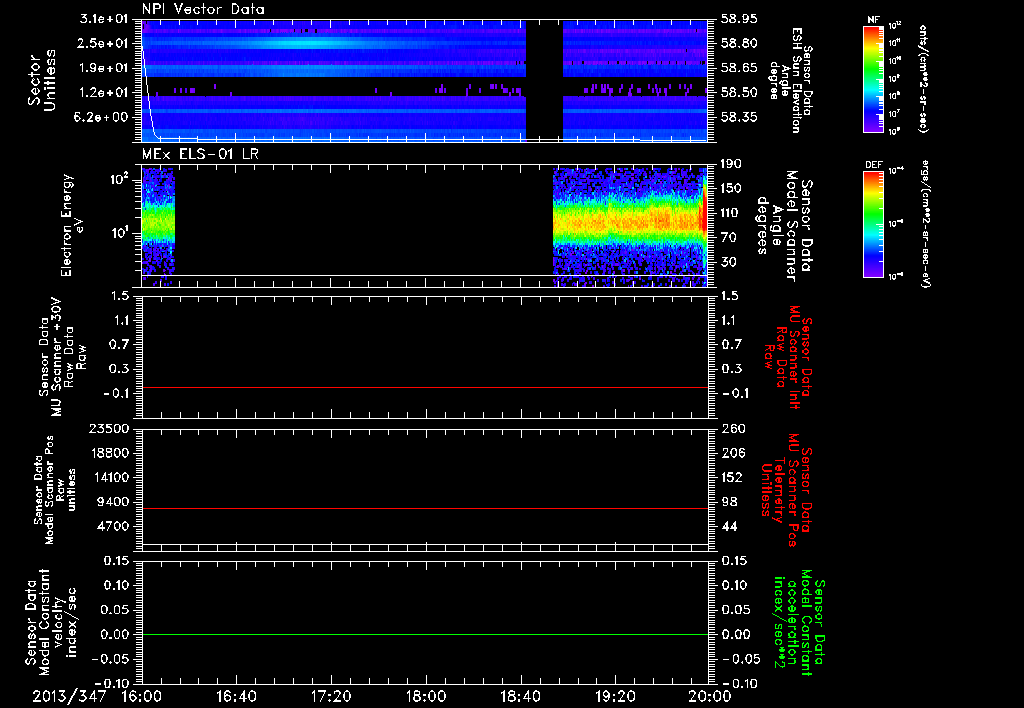Click the "ESH Sun Elevation Angle degree" axis title
Screen dimensions: 1024x708
click(x=790, y=80)
